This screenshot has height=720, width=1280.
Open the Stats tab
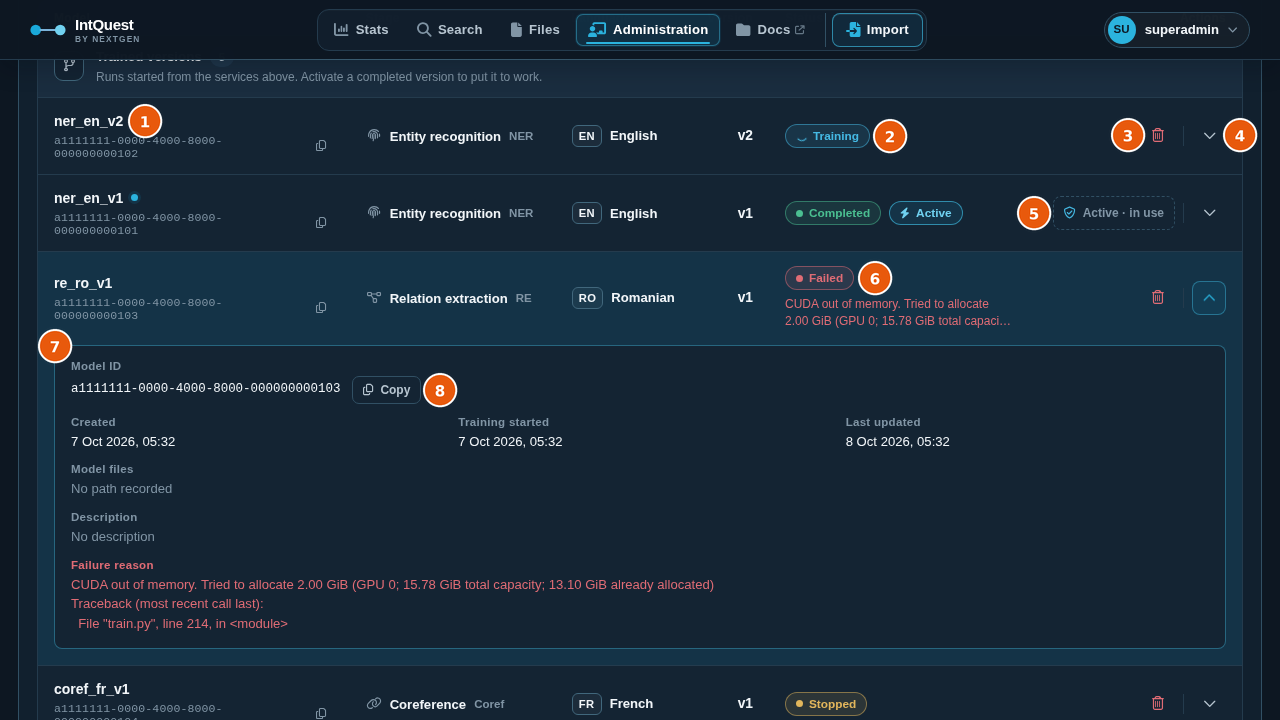click(x=361, y=30)
